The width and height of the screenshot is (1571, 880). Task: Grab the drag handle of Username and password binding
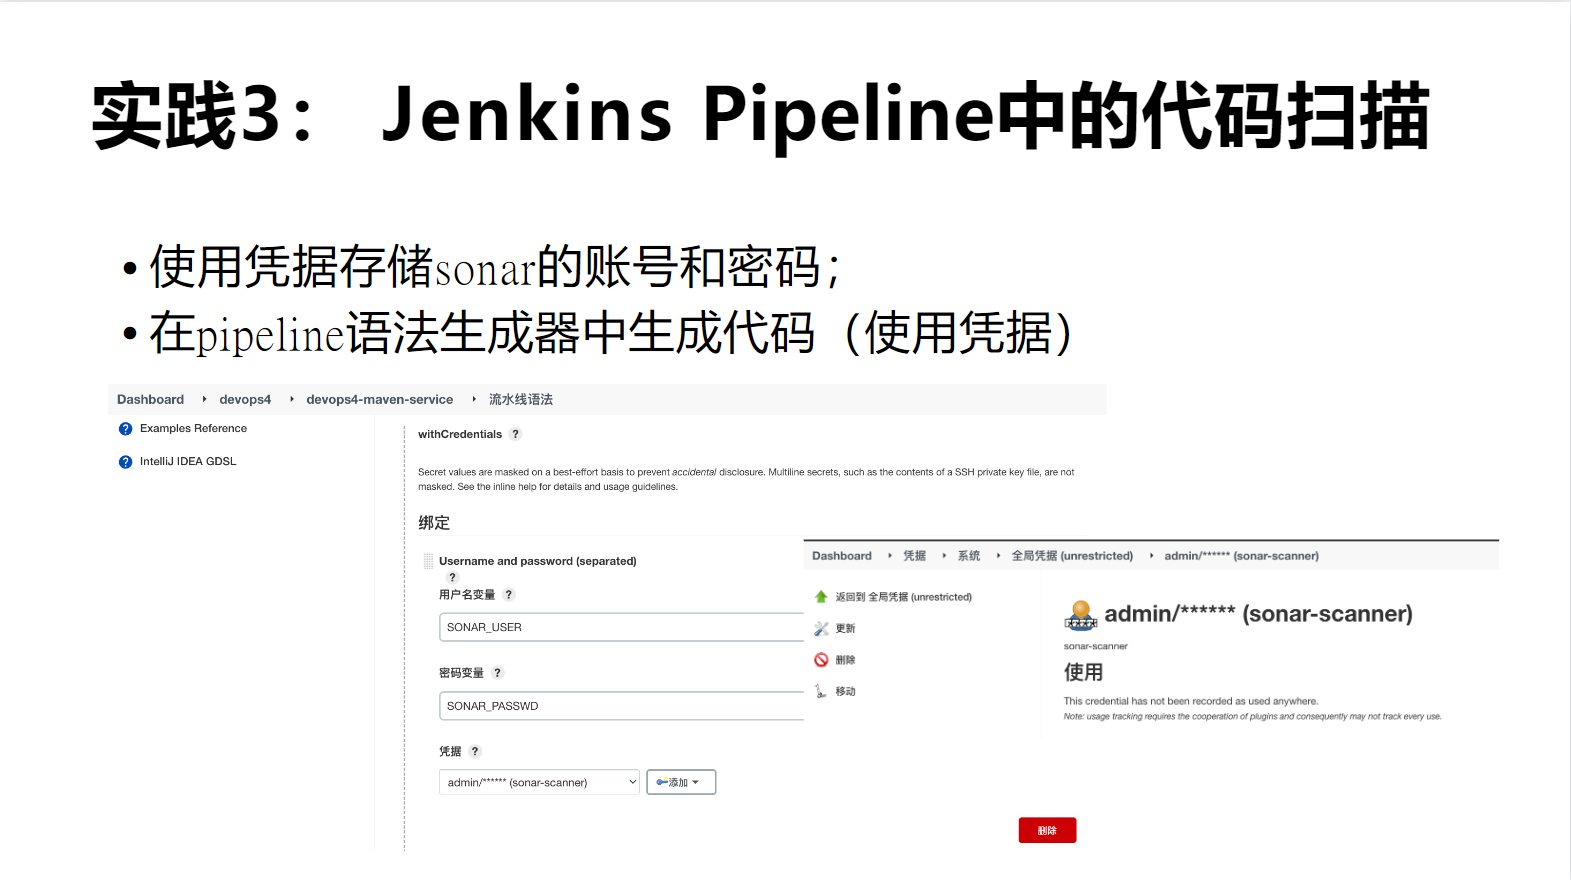pos(428,561)
